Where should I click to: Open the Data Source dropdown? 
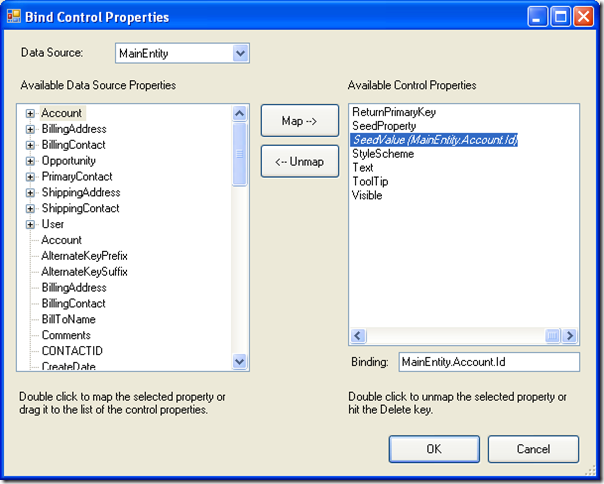240,53
